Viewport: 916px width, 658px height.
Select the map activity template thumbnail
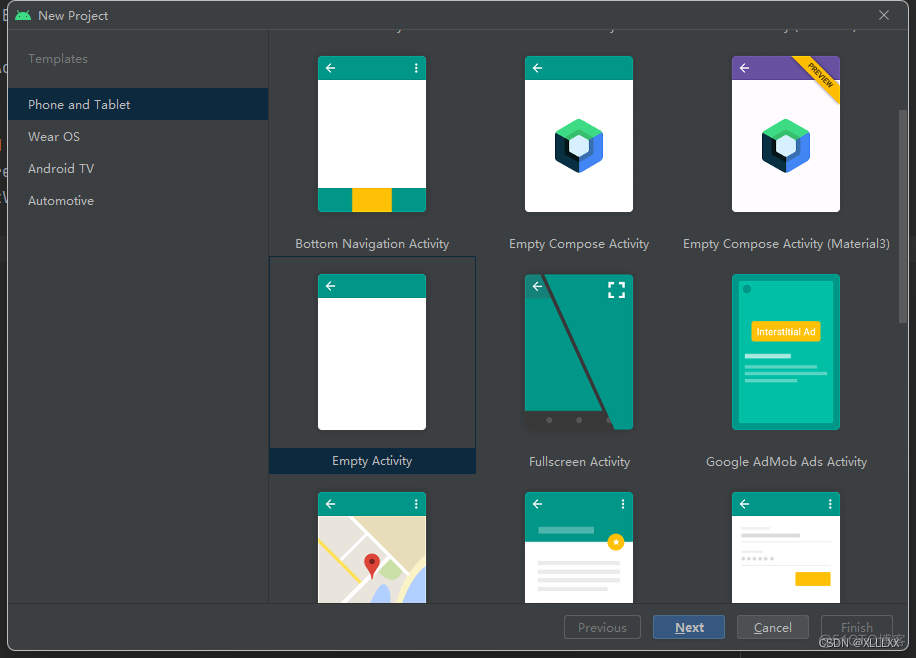pyautogui.click(x=372, y=547)
